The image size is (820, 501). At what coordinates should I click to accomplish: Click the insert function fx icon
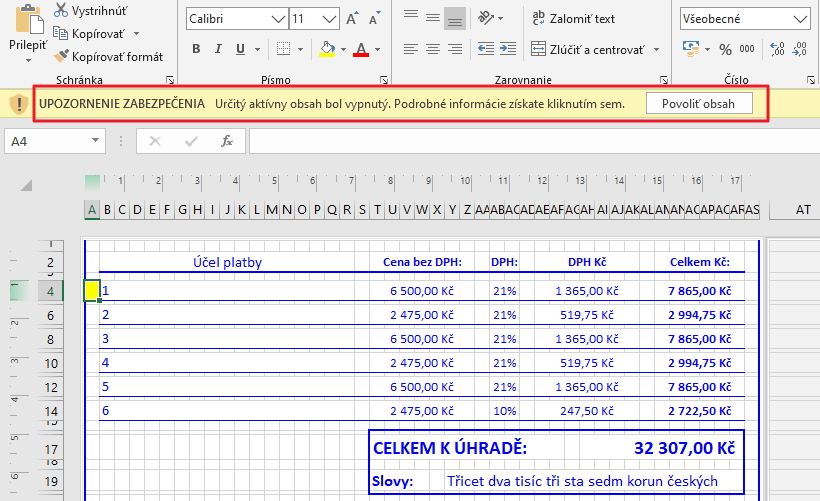tap(227, 141)
